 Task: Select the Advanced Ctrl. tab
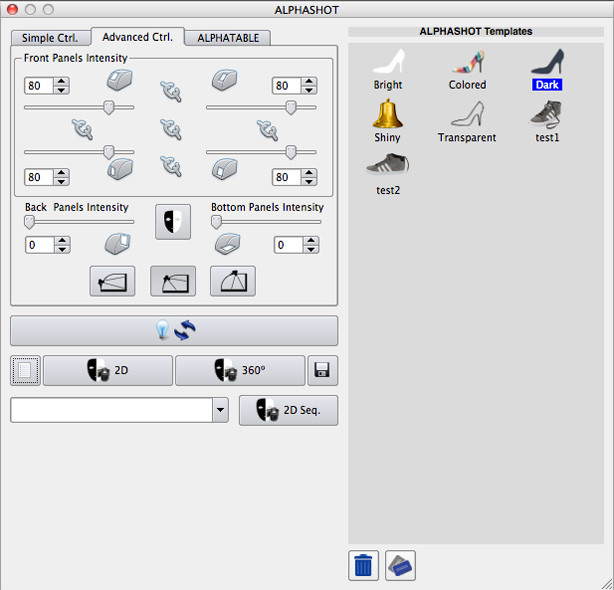[137, 37]
